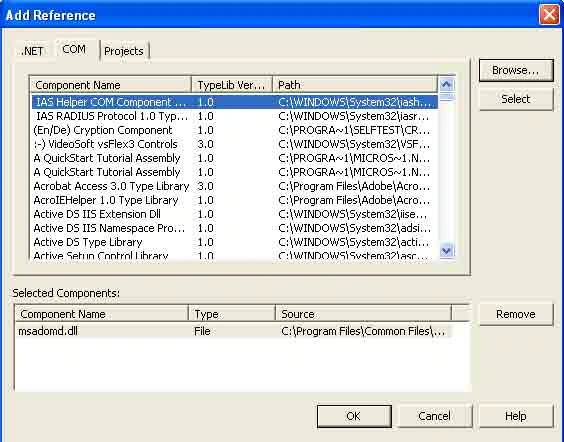Image resolution: width=564 pixels, height=442 pixels.
Task: Sort list by Path column header
Action: [x=355, y=85]
